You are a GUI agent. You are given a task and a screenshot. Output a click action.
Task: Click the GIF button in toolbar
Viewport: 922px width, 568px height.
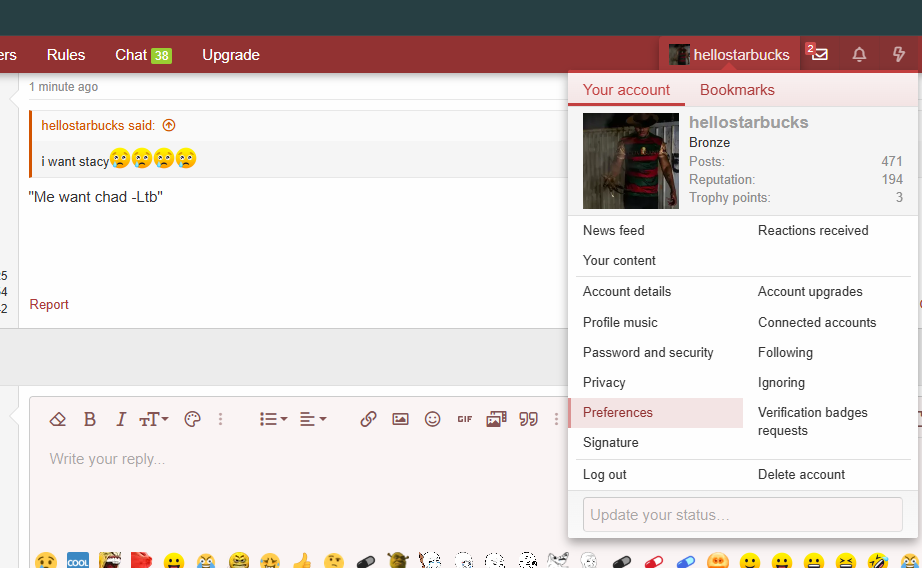[465, 419]
